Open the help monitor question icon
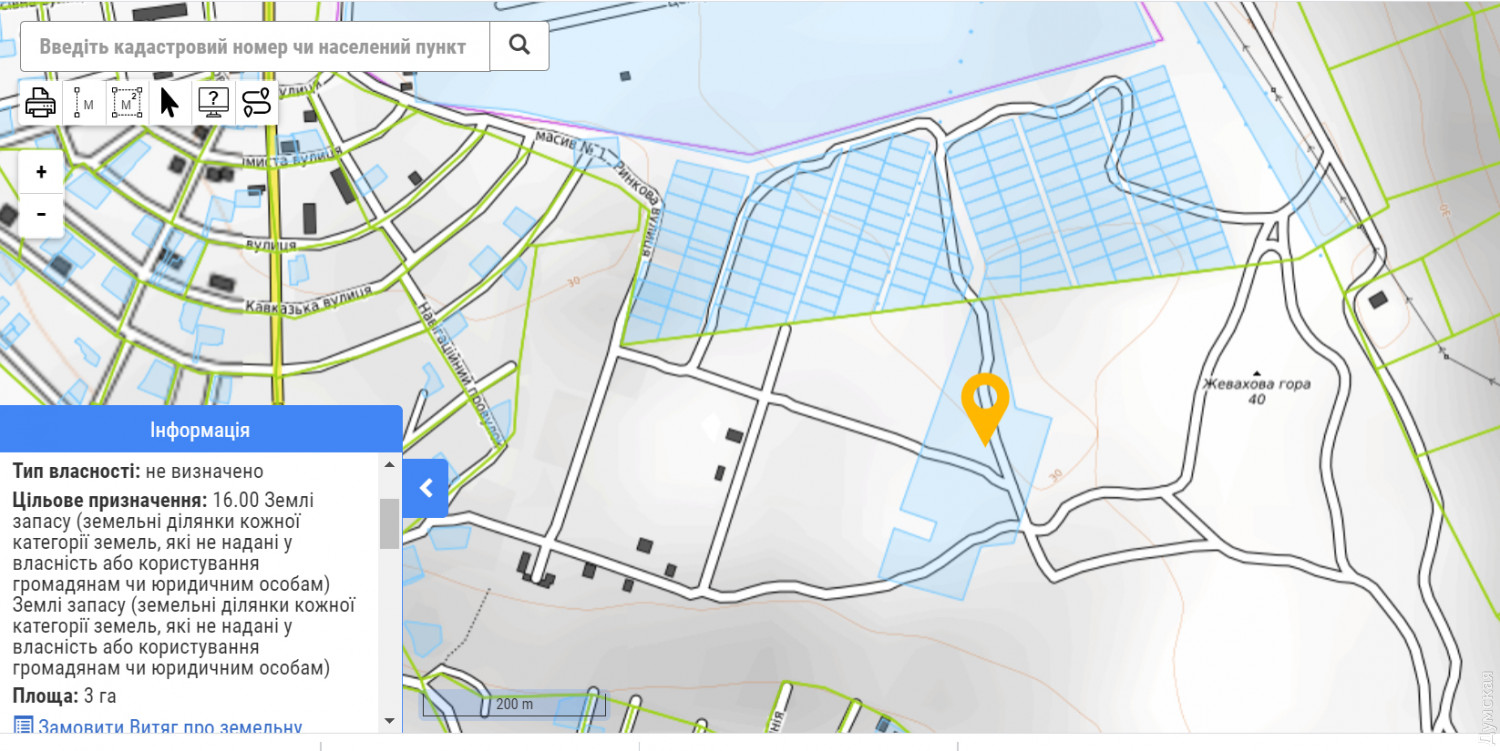 point(214,103)
